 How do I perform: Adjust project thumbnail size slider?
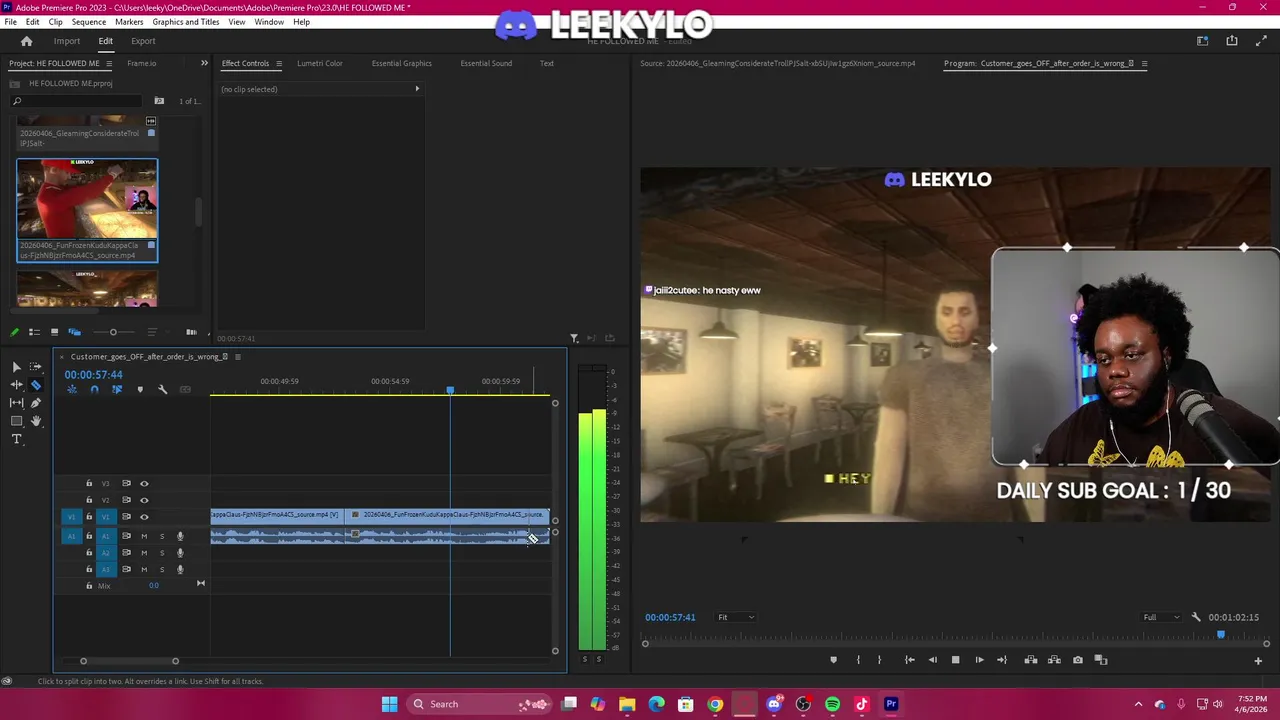[113, 332]
